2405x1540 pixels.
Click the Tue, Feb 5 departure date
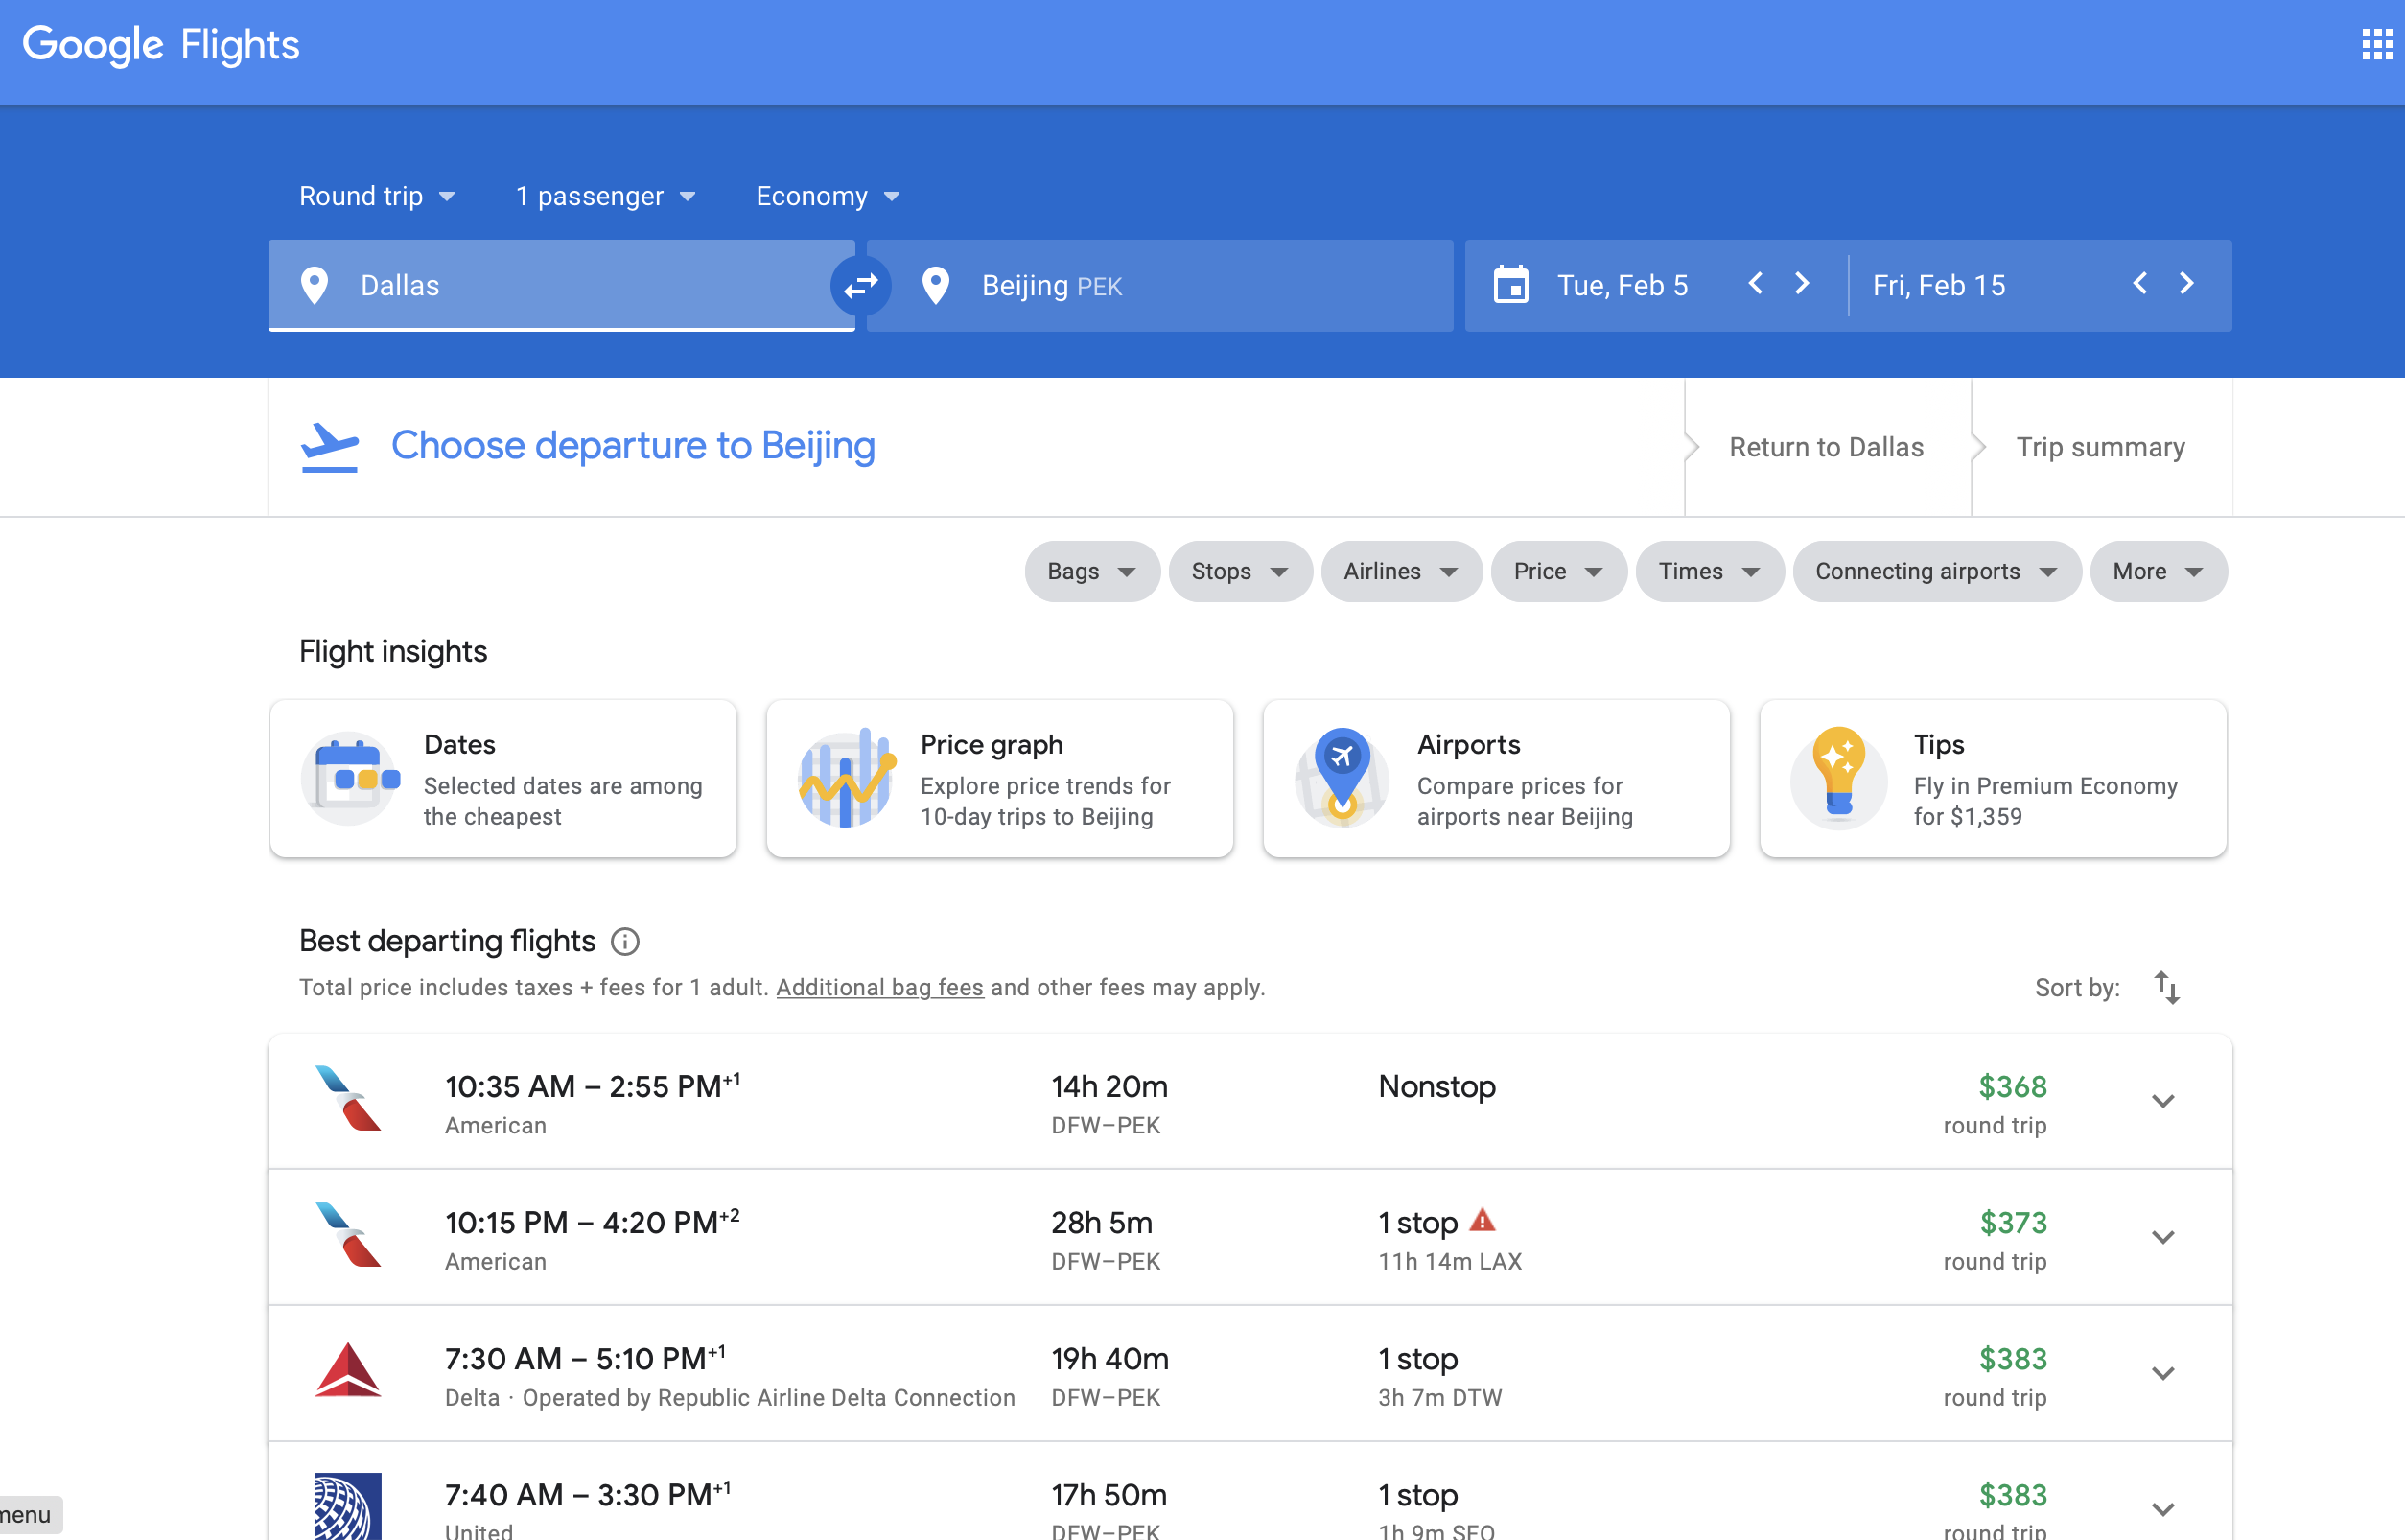pos(1622,286)
